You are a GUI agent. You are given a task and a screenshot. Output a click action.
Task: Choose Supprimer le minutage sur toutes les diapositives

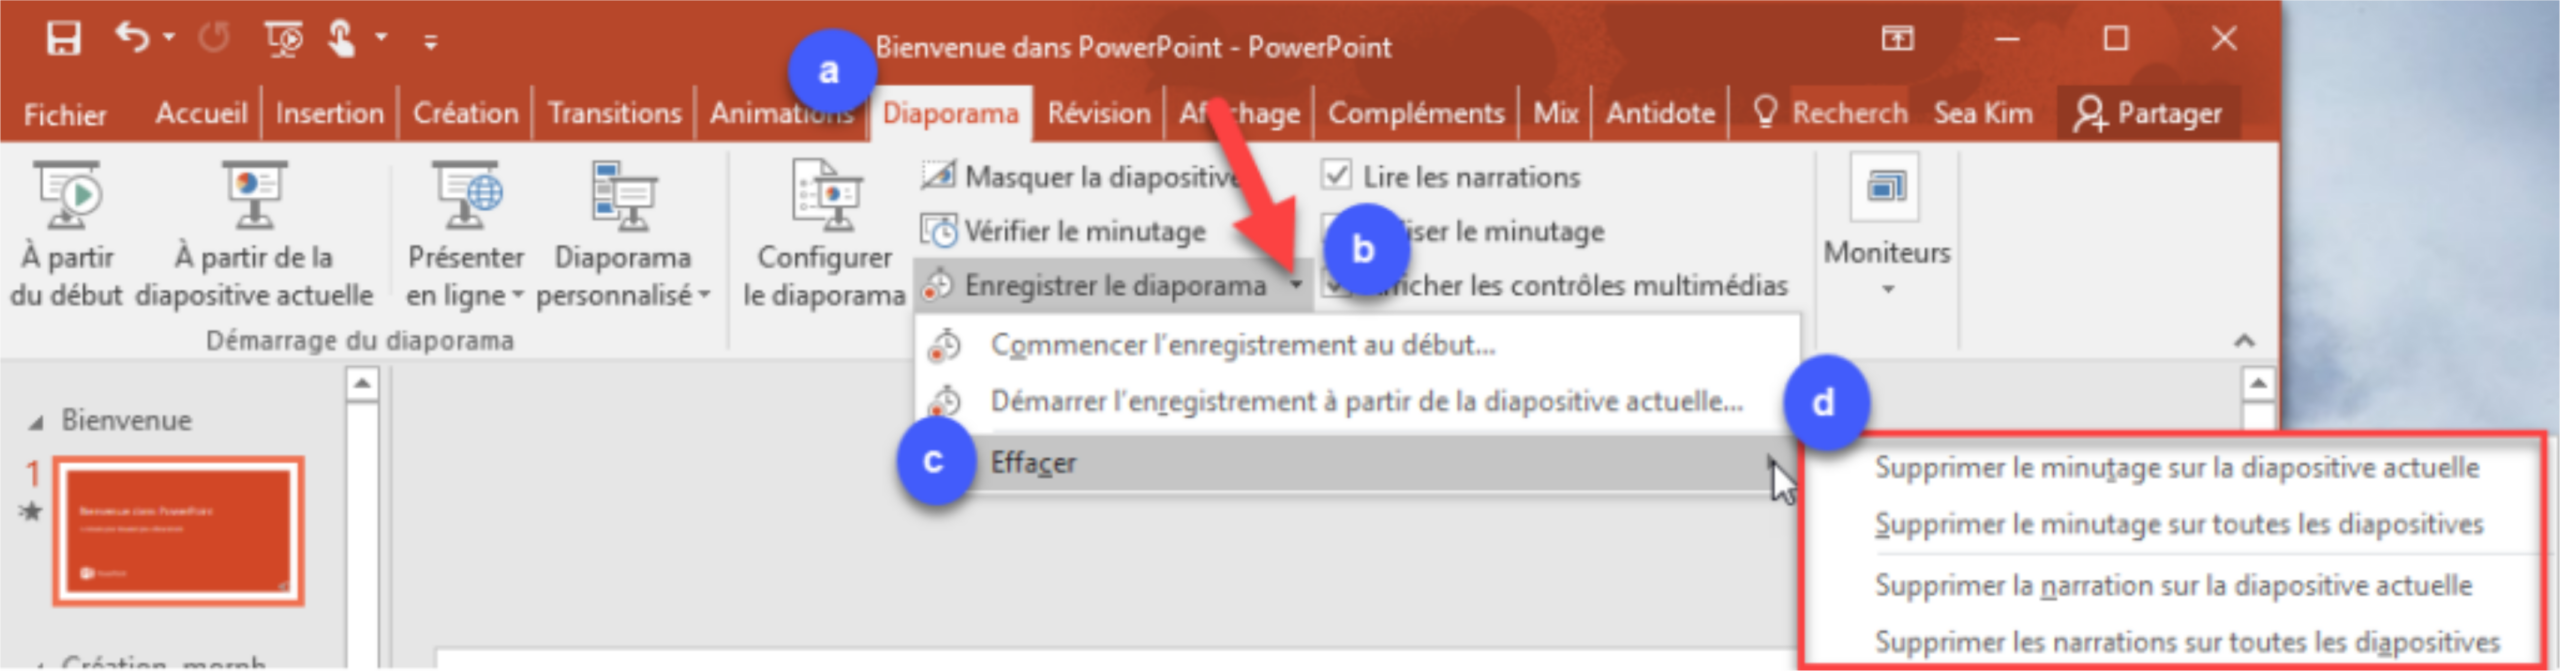(2178, 524)
